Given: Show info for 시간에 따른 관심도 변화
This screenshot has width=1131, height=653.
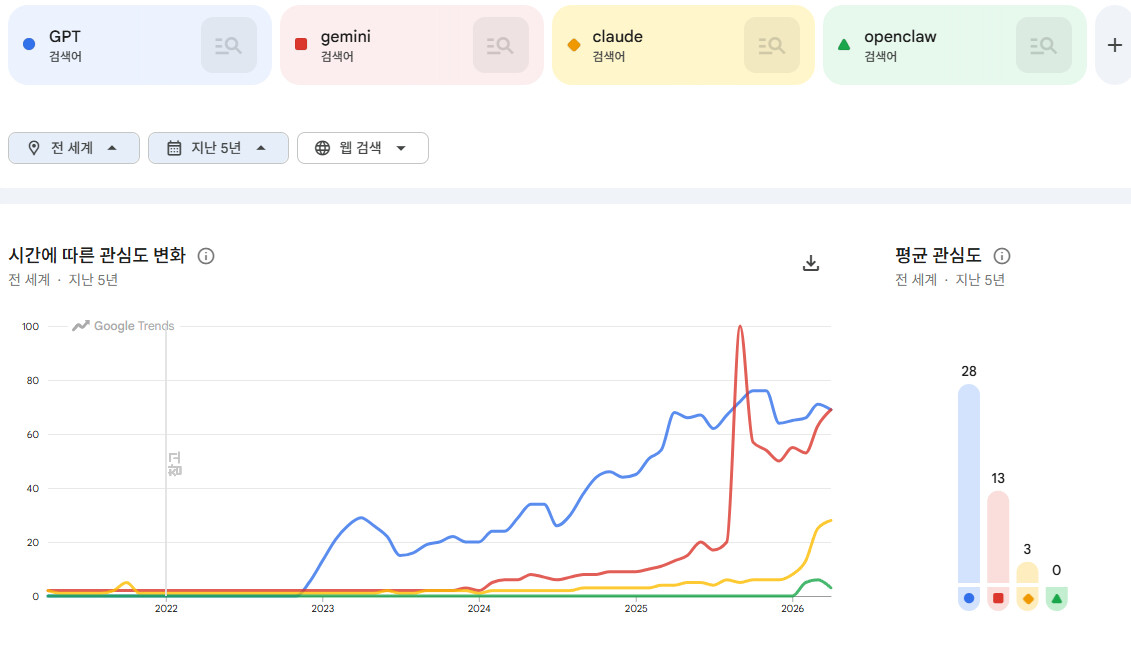Looking at the screenshot, I should pos(206,256).
